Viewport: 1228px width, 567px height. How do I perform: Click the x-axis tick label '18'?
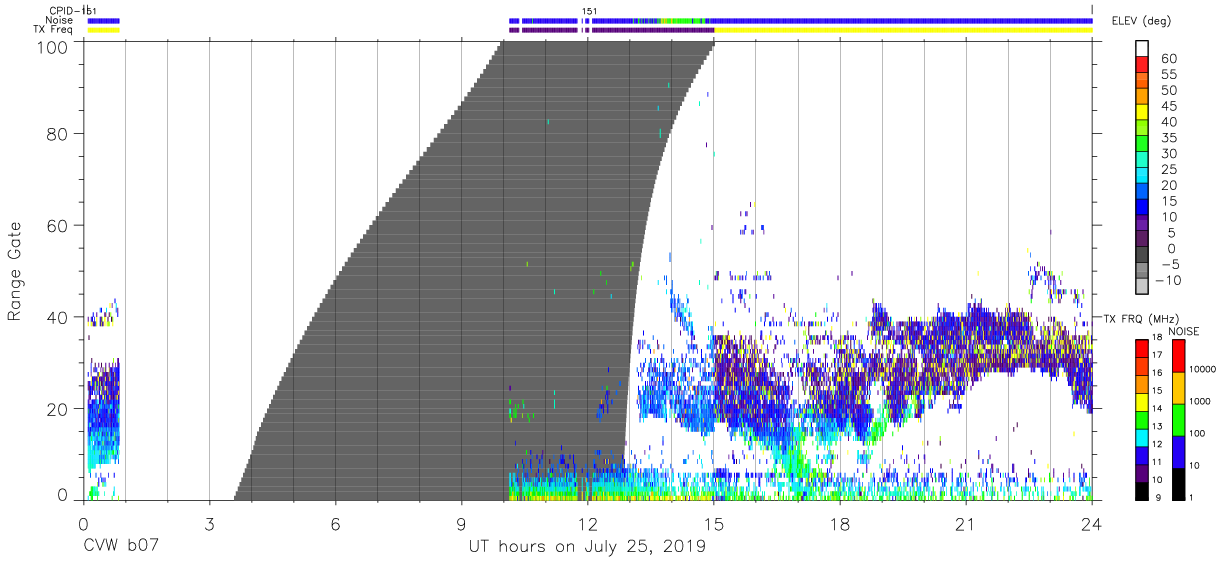click(840, 523)
